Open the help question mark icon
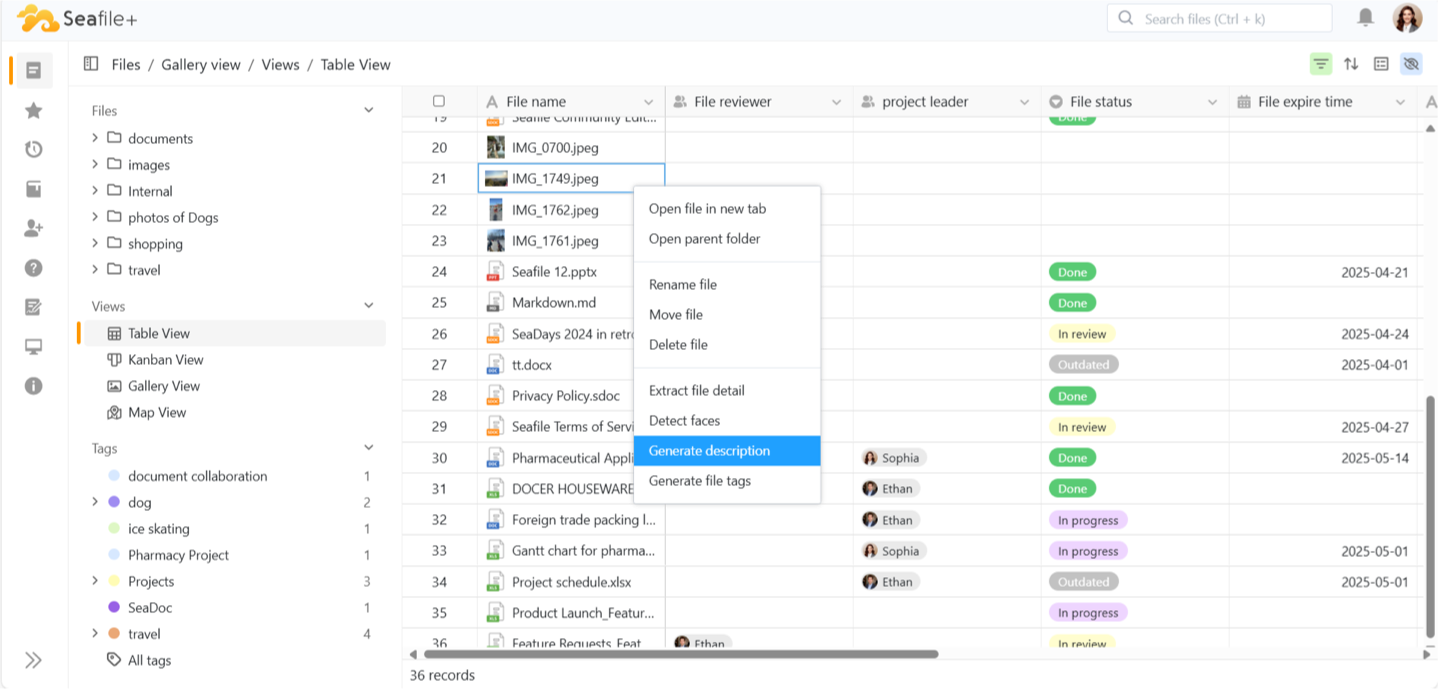 pos(33,268)
